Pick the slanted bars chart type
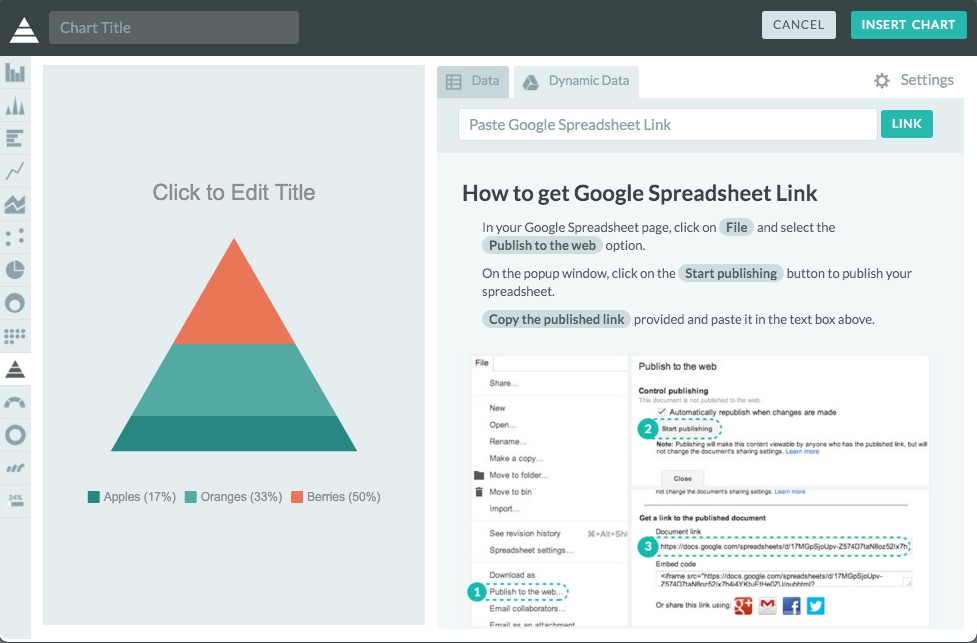The height and width of the screenshot is (643, 977). (x=15, y=468)
